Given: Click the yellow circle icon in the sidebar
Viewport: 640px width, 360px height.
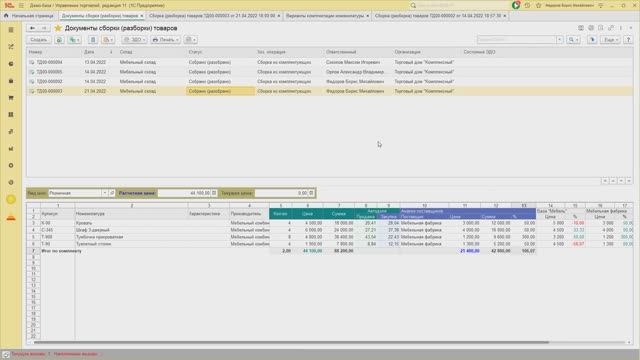Looking at the screenshot, I should (11, 199).
